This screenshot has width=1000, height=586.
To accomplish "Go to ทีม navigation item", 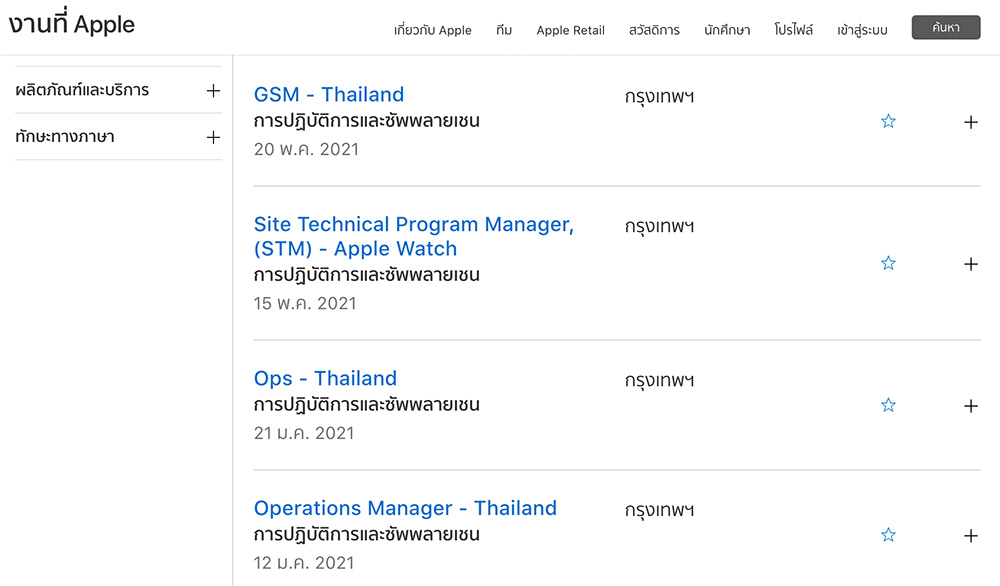I will point(504,30).
